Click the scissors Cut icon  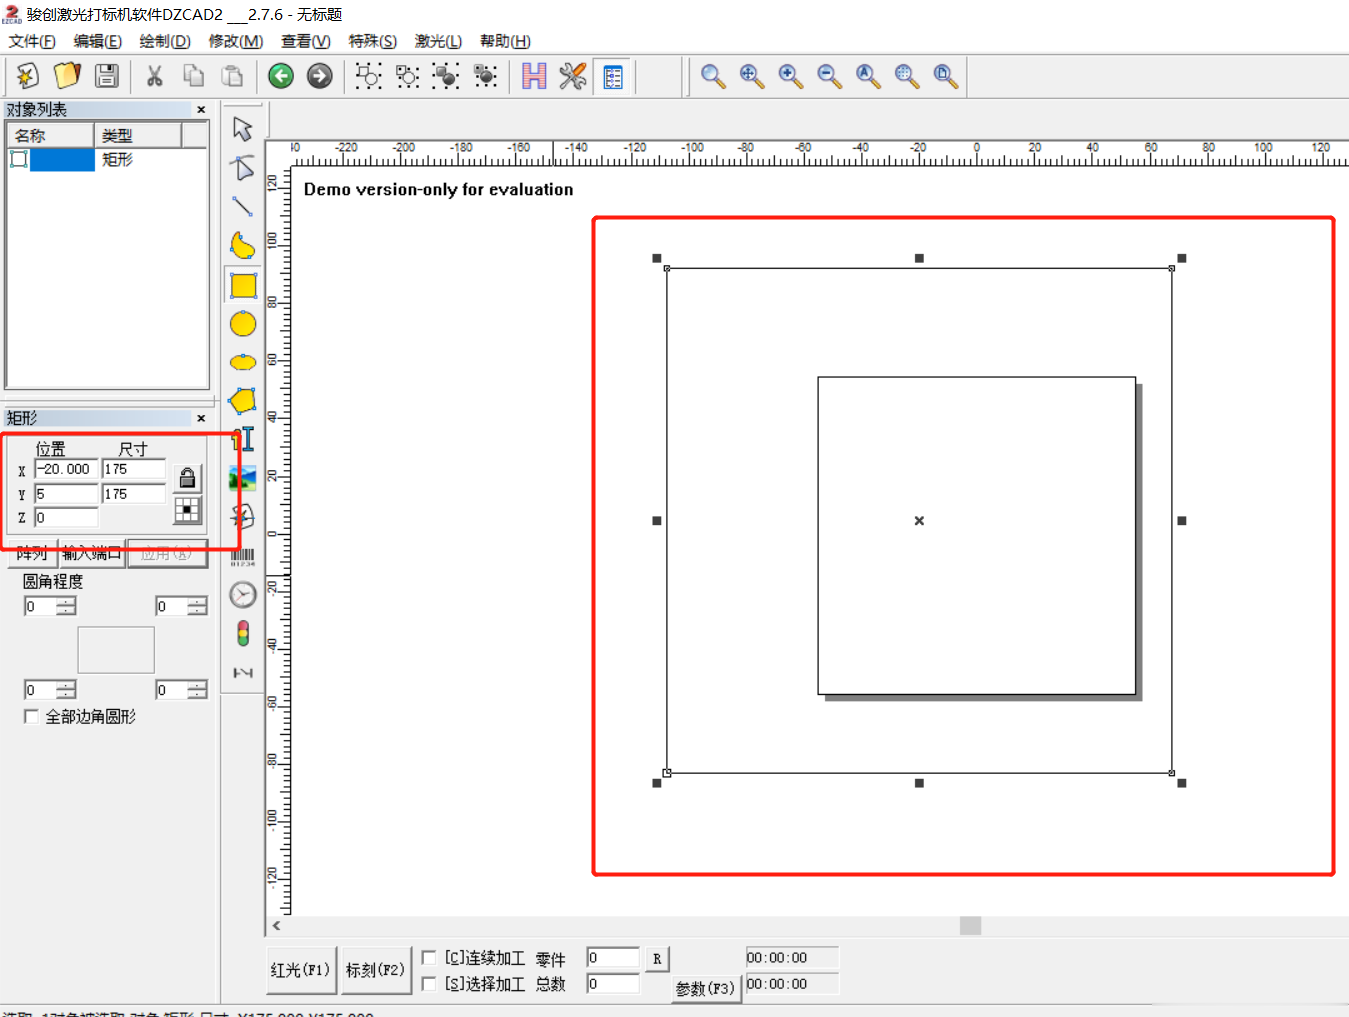point(155,76)
